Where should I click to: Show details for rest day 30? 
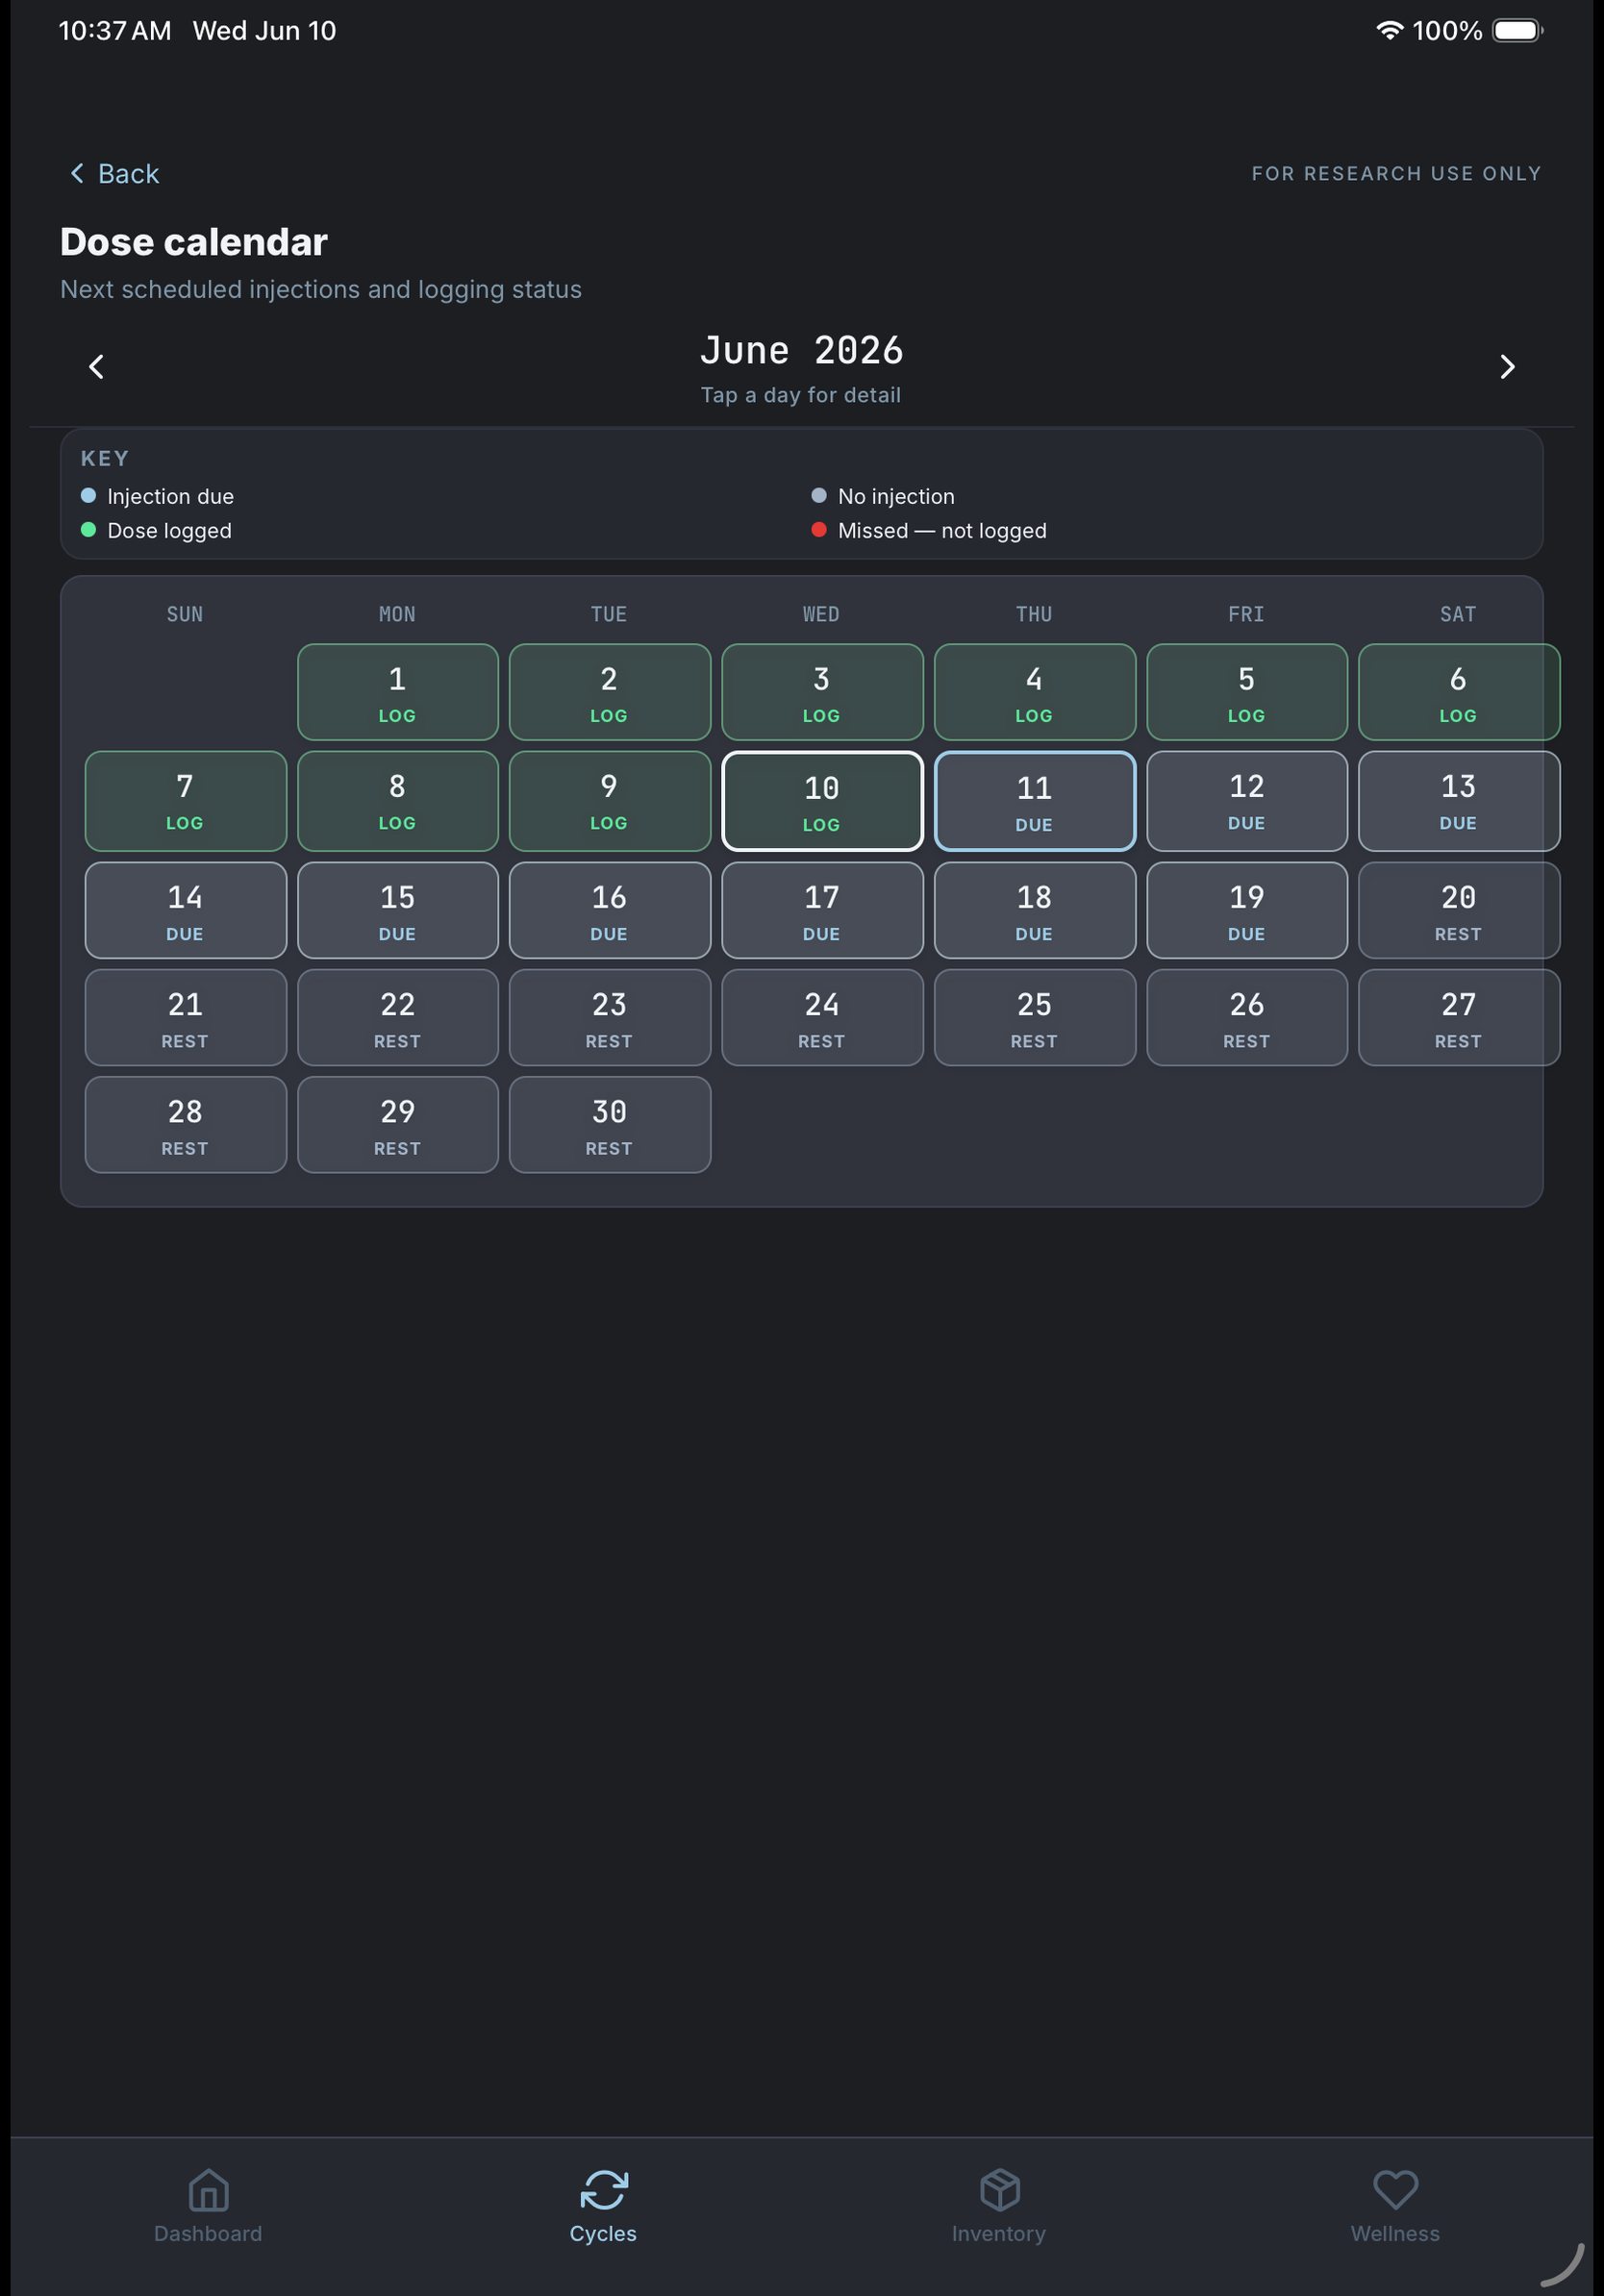tap(610, 1124)
